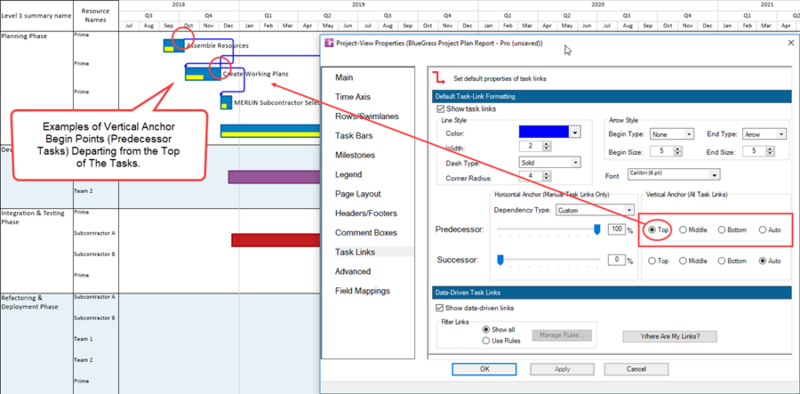Select Predecessor Bottom vertical anchor
800x394 pixels.
(x=721, y=230)
